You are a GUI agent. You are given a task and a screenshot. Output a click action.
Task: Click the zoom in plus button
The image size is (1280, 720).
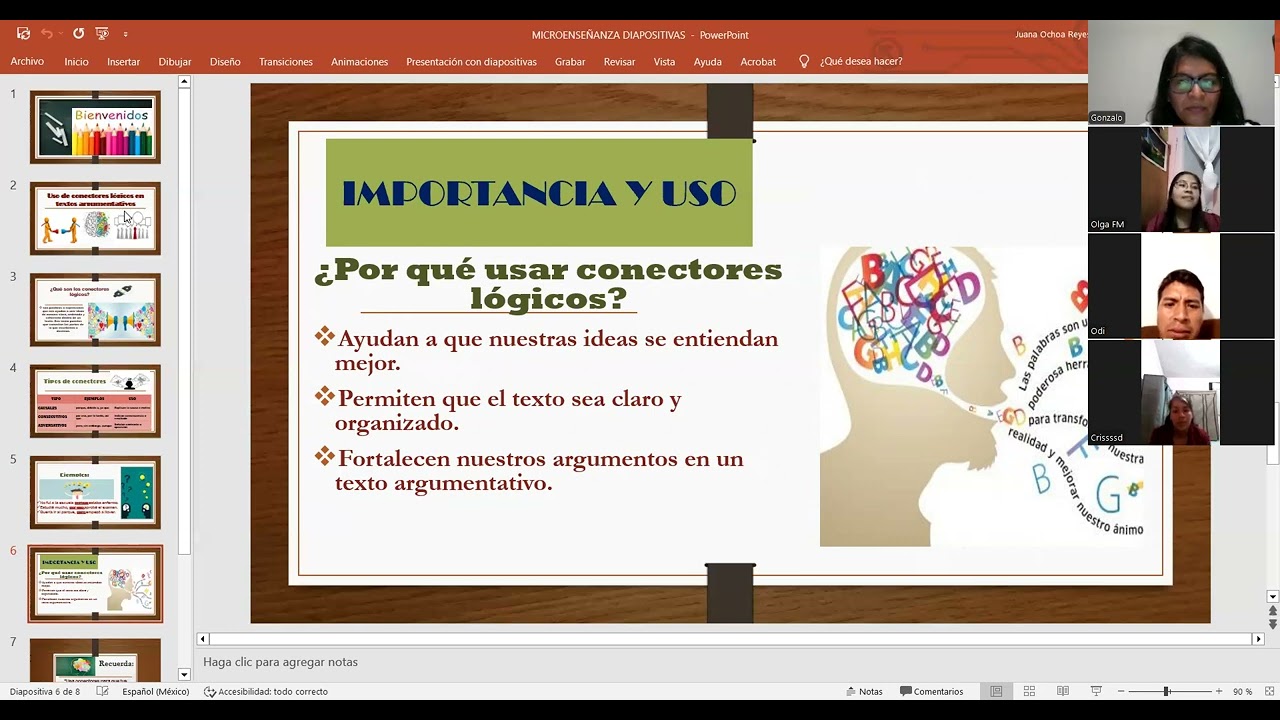point(1218,691)
